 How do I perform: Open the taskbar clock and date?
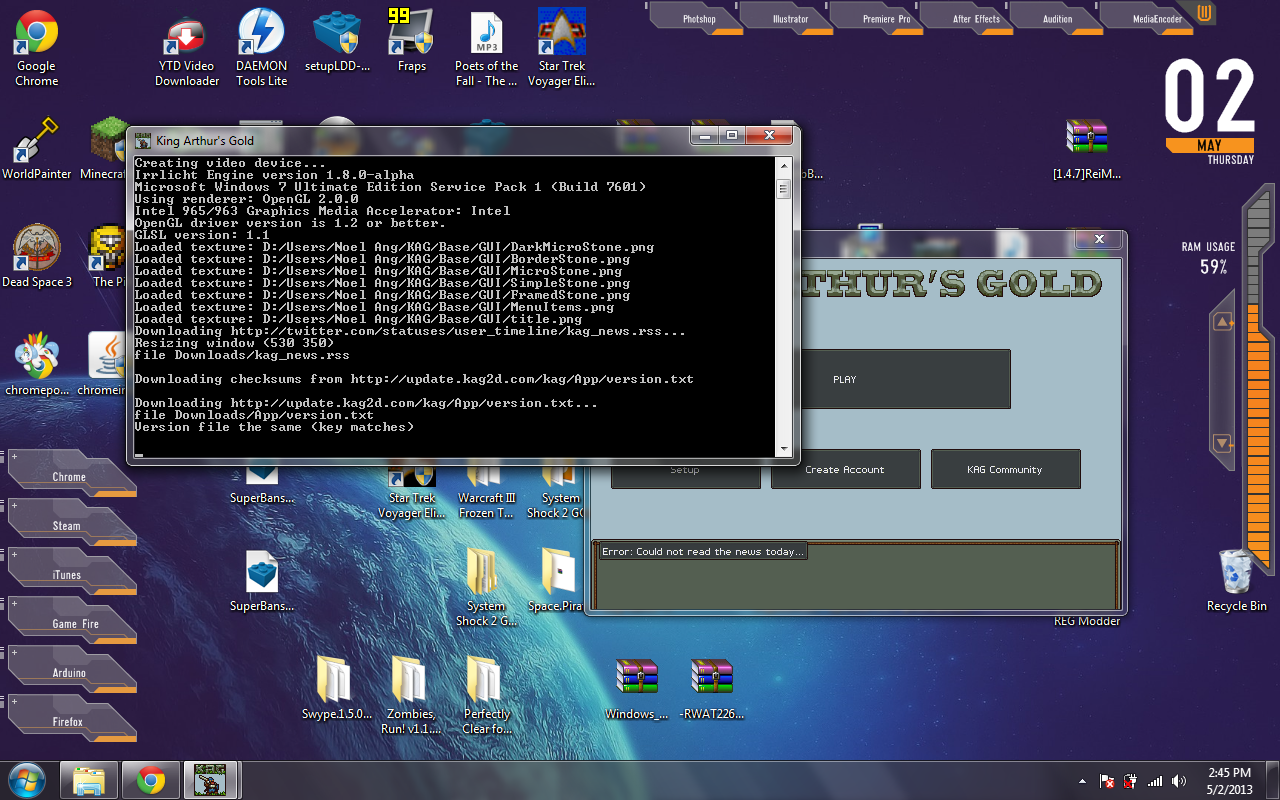coord(1229,780)
